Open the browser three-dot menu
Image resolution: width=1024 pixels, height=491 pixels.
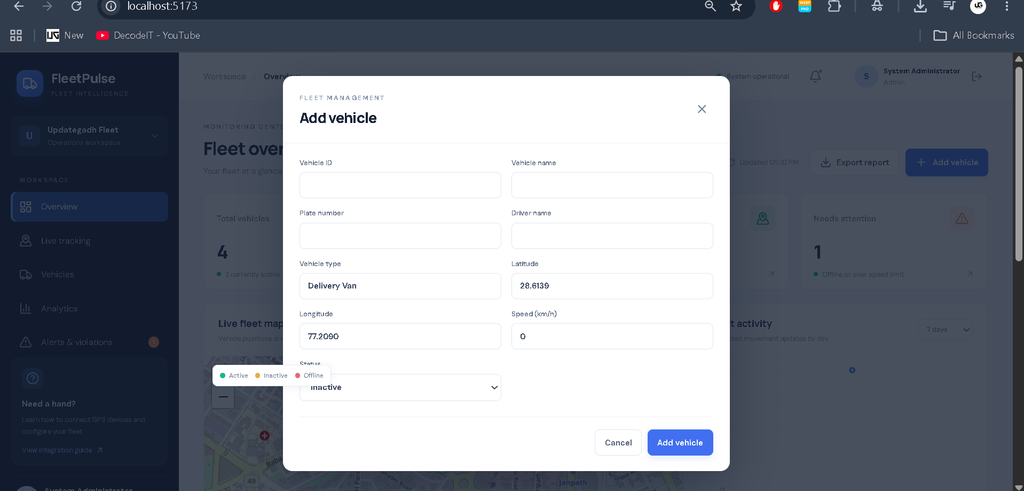1006,6
